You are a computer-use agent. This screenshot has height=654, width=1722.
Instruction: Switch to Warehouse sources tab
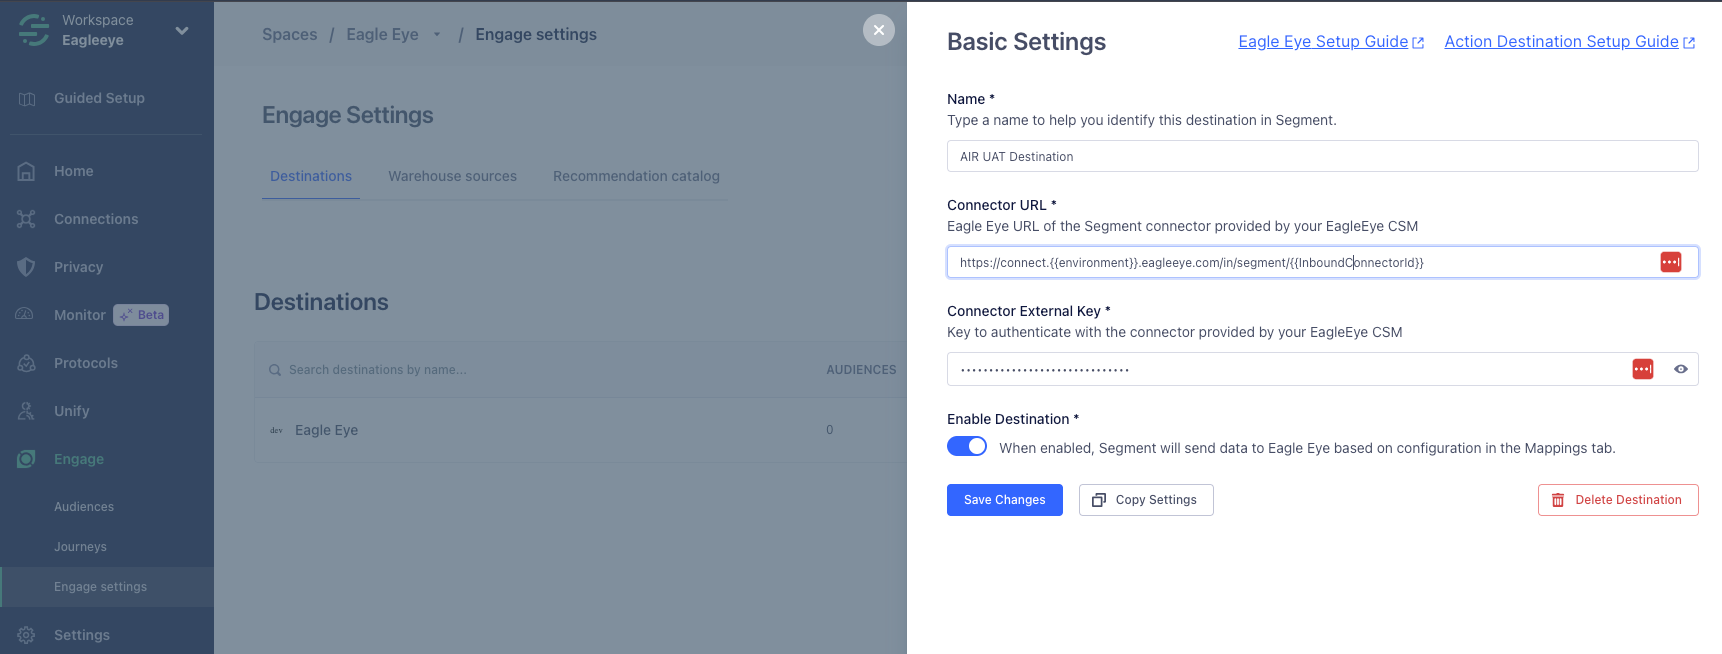453,176
